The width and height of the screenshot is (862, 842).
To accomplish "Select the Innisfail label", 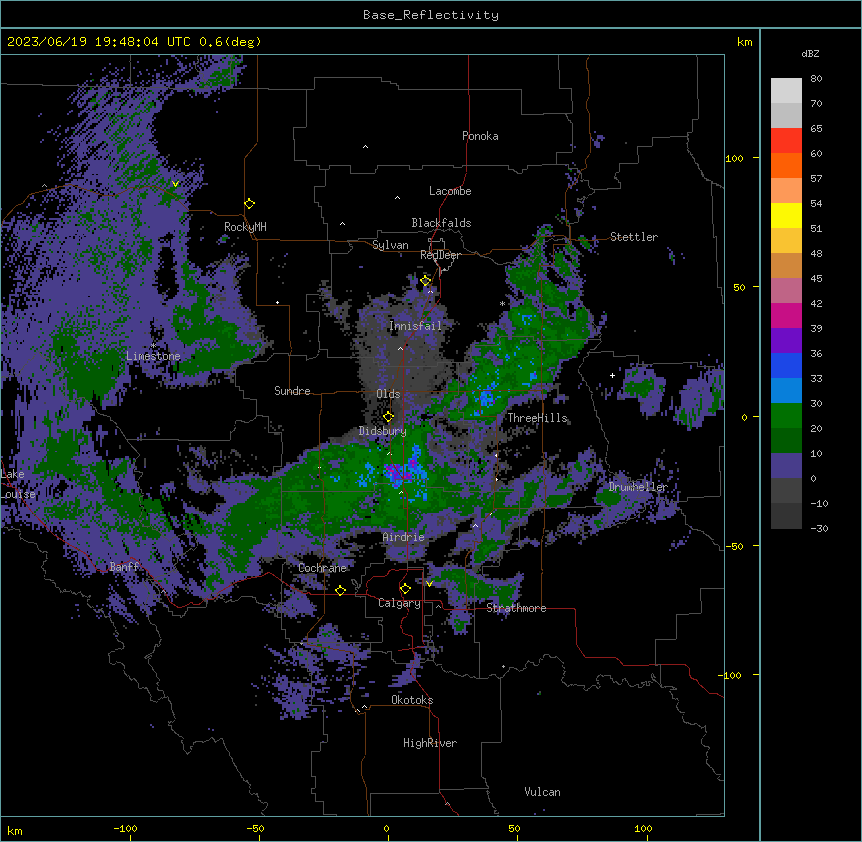I will (x=416, y=326).
